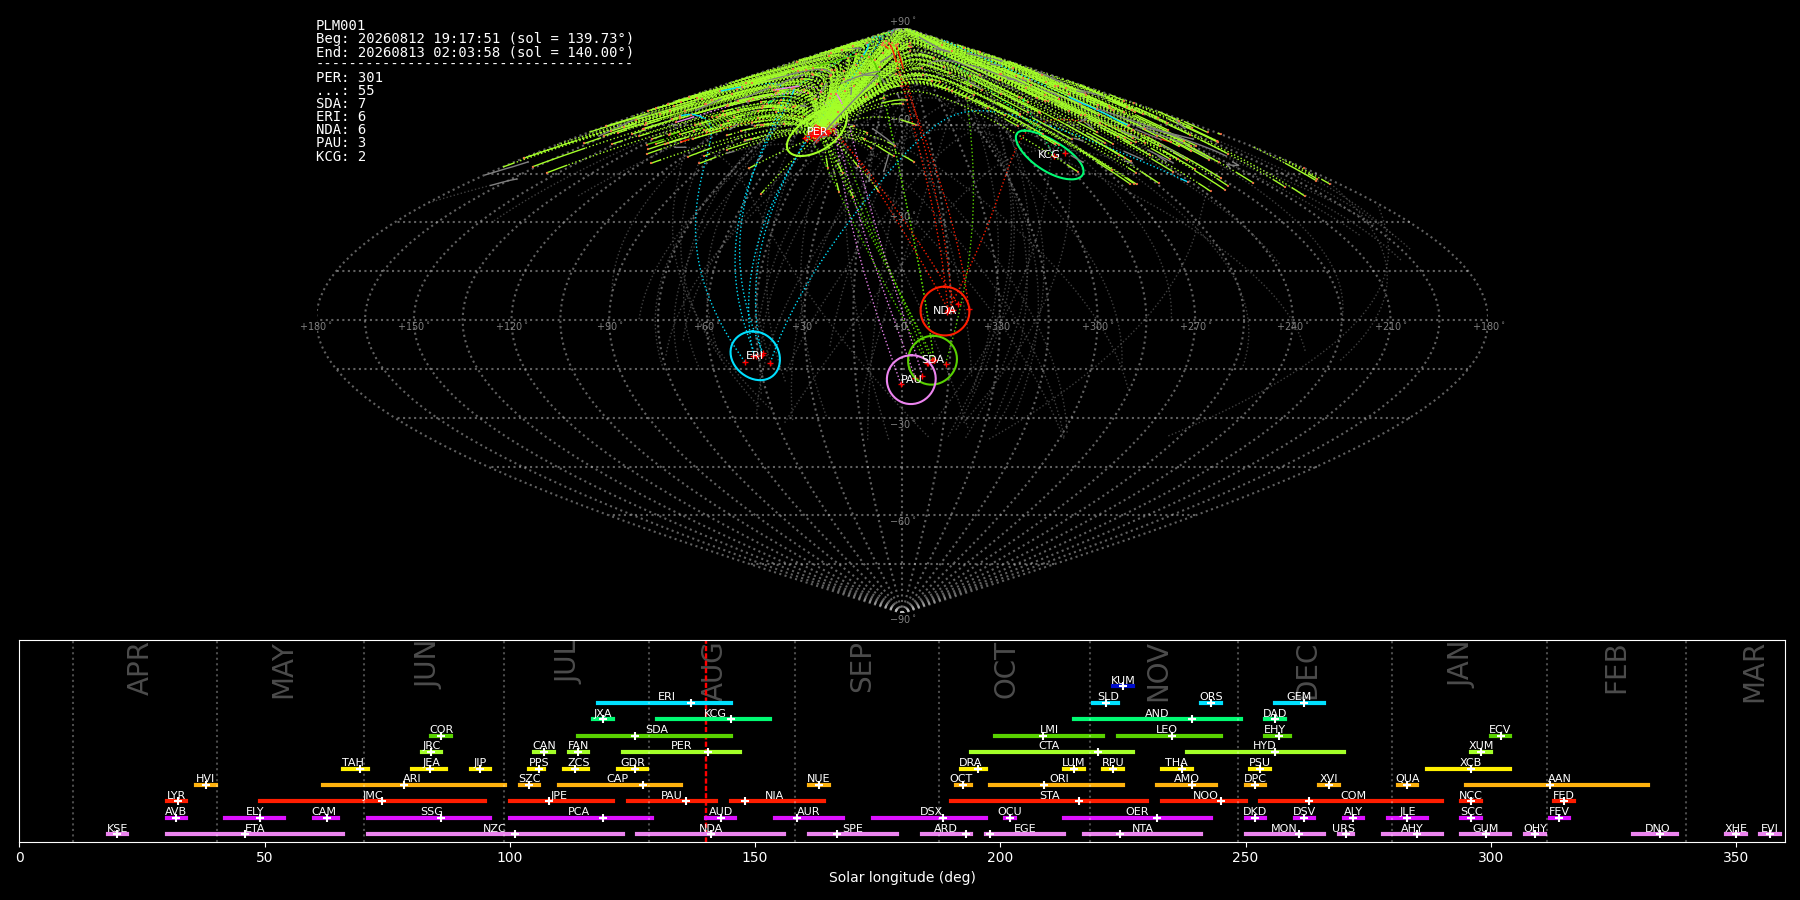The width and height of the screenshot is (1800, 900).
Task: Click the AND shower bar in timeline
Action: pos(1157,719)
